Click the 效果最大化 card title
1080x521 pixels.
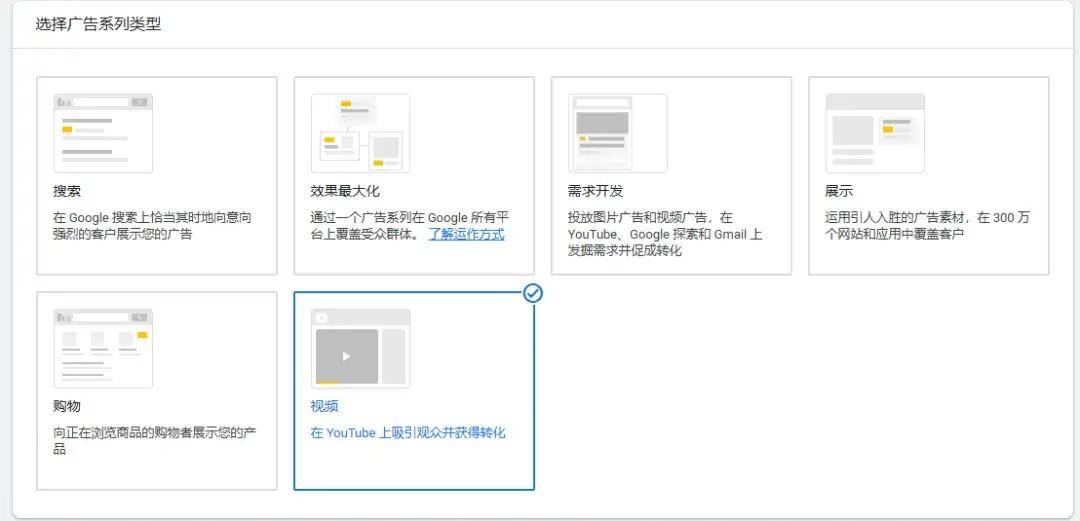tap(345, 191)
